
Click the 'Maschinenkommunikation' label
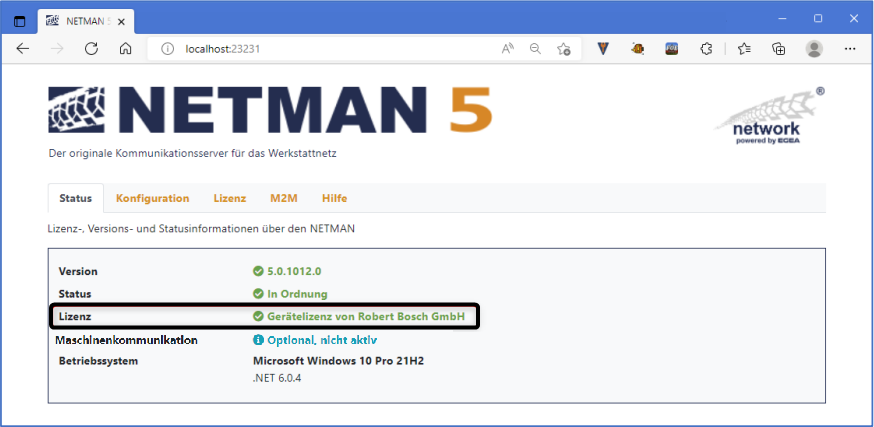tap(127, 340)
